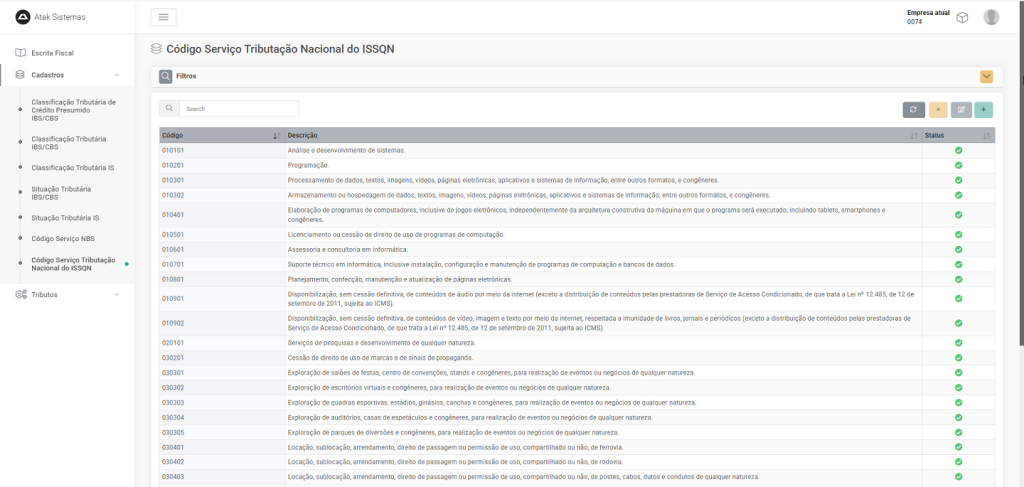Screen dimensions: 1024x487
Task: Click the refresh table button
Action: click(x=913, y=110)
